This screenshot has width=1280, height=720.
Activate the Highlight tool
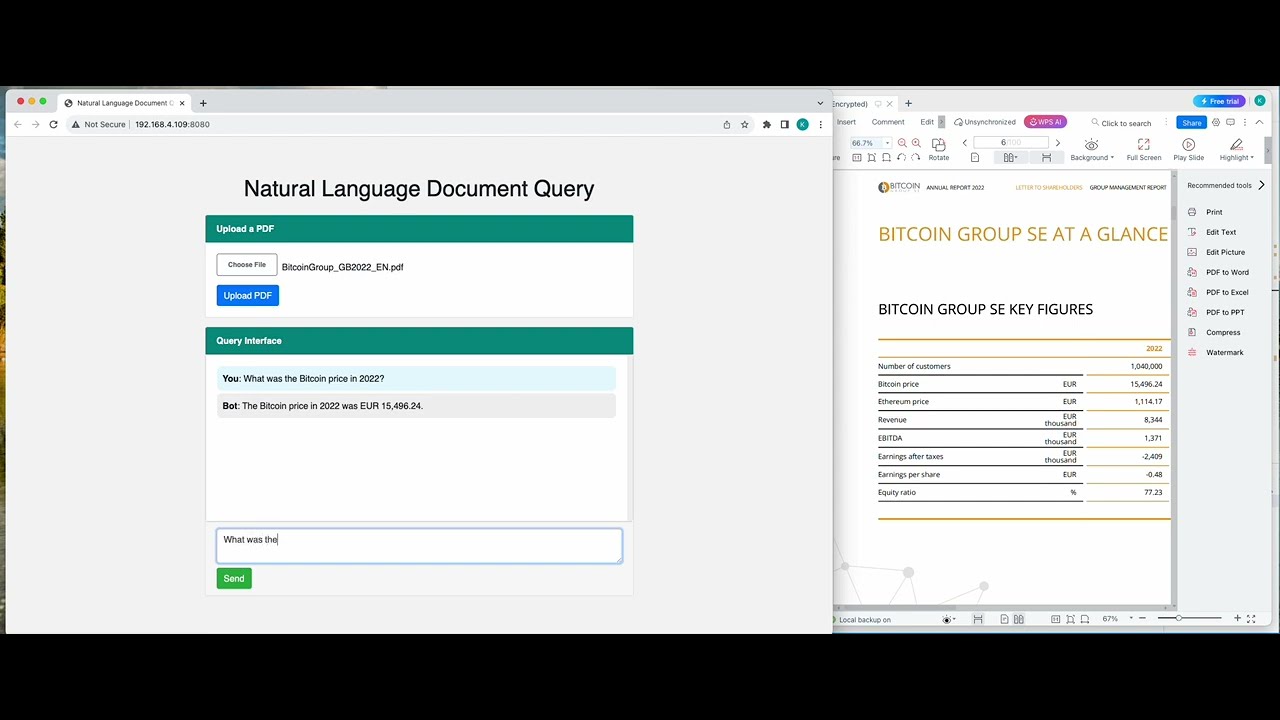tap(1236, 145)
